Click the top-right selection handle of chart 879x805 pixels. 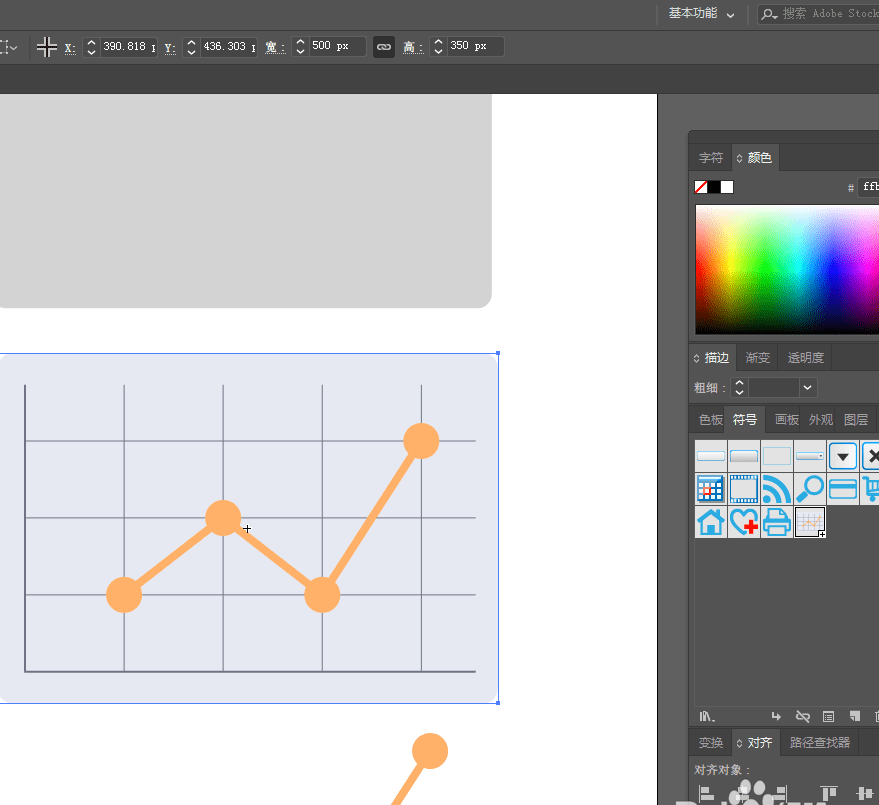(498, 353)
